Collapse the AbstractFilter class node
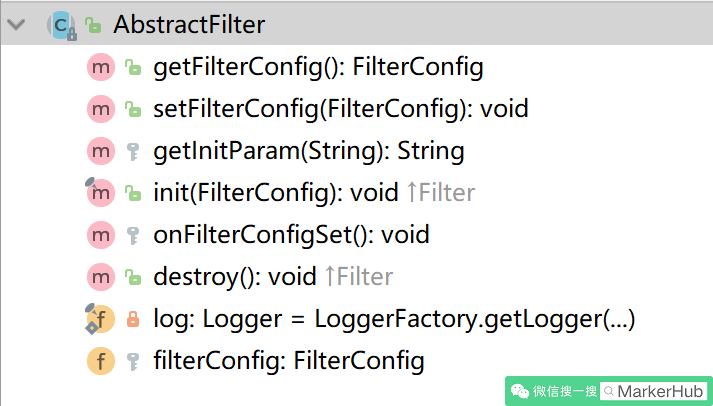Screen dimensions: 713x406 [16, 24]
